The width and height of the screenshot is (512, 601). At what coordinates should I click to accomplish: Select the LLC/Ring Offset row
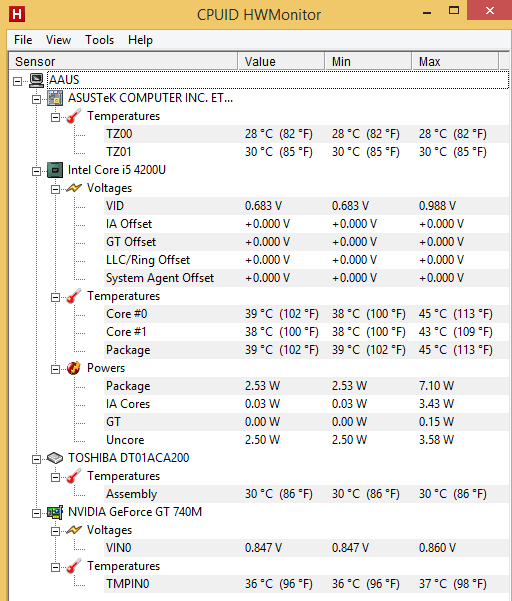[x=306, y=260]
